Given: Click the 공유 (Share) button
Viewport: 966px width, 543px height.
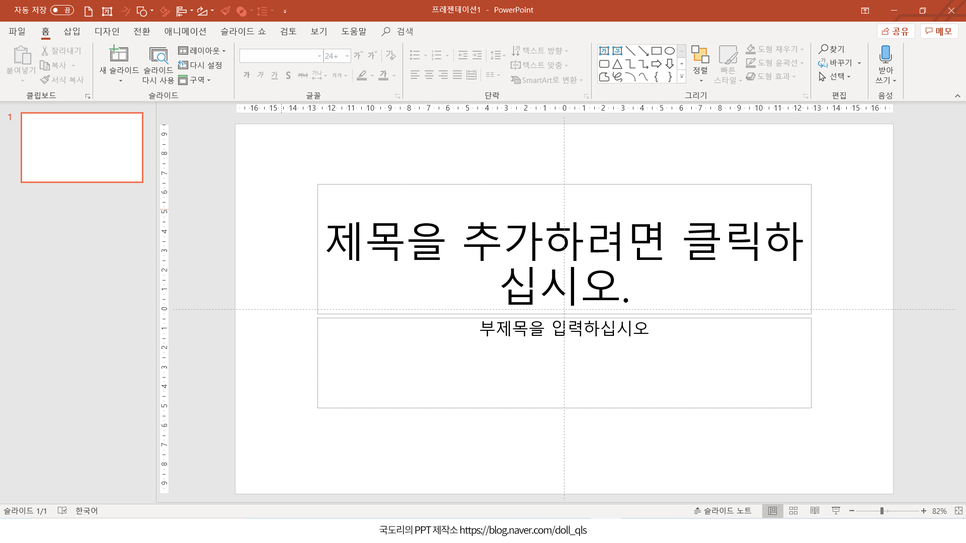Looking at the screenshot, I should [x=895, y=31].
